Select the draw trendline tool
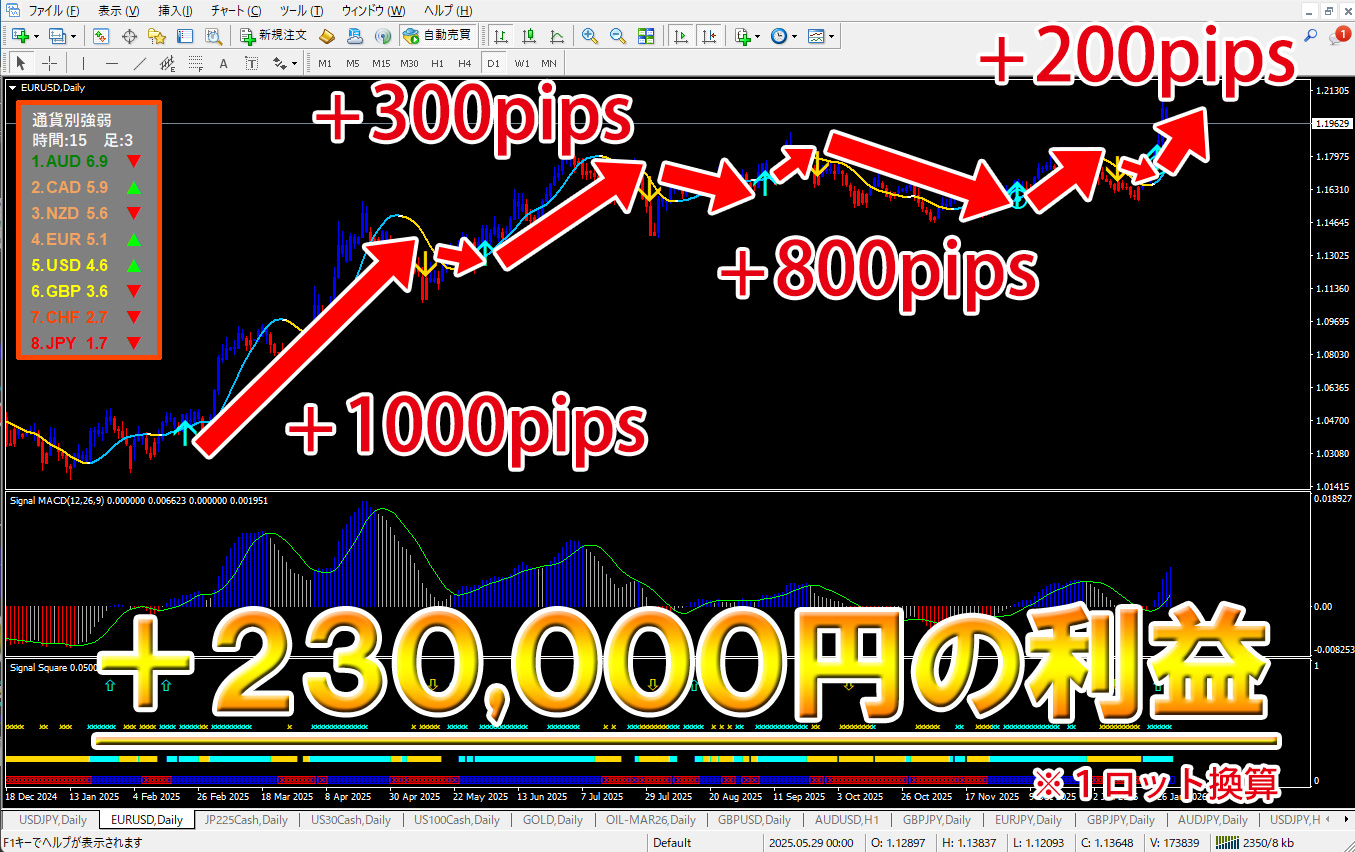 click(139, 63)
